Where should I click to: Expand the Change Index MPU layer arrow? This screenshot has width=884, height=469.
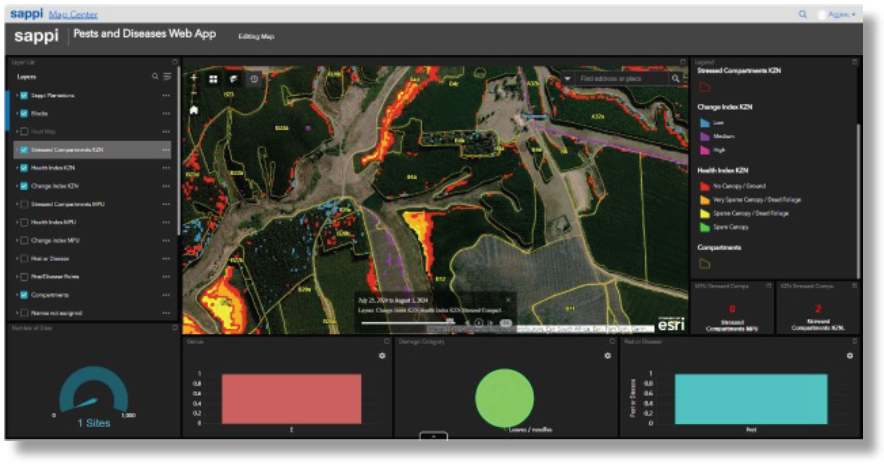[17, 241]
